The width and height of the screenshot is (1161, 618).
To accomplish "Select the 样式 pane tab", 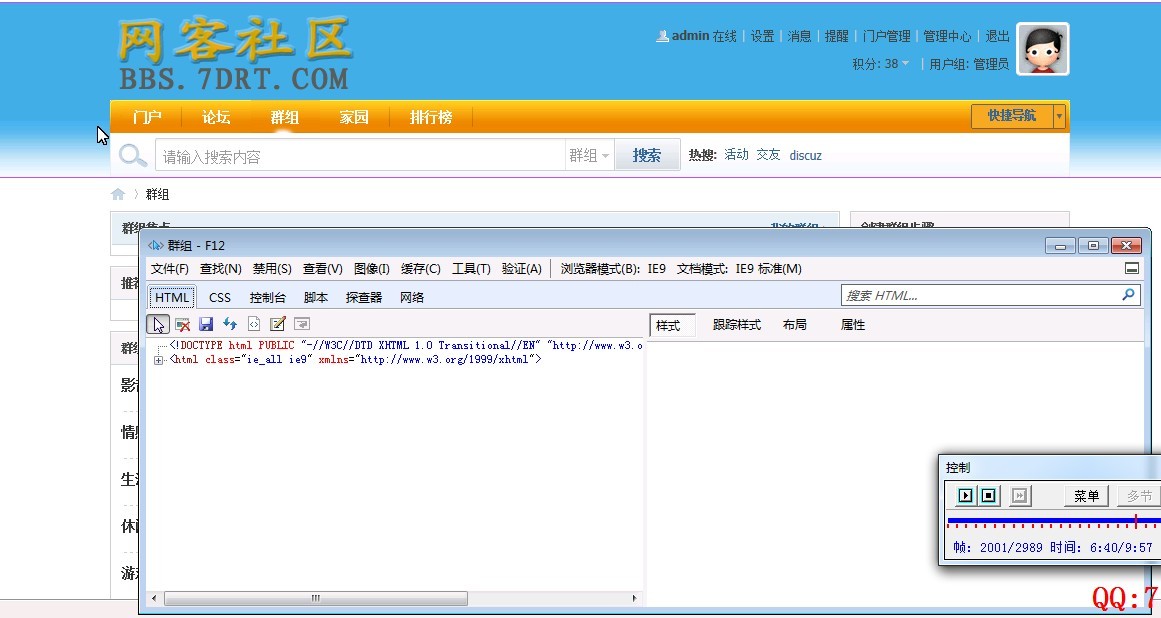I will [672, 326].
